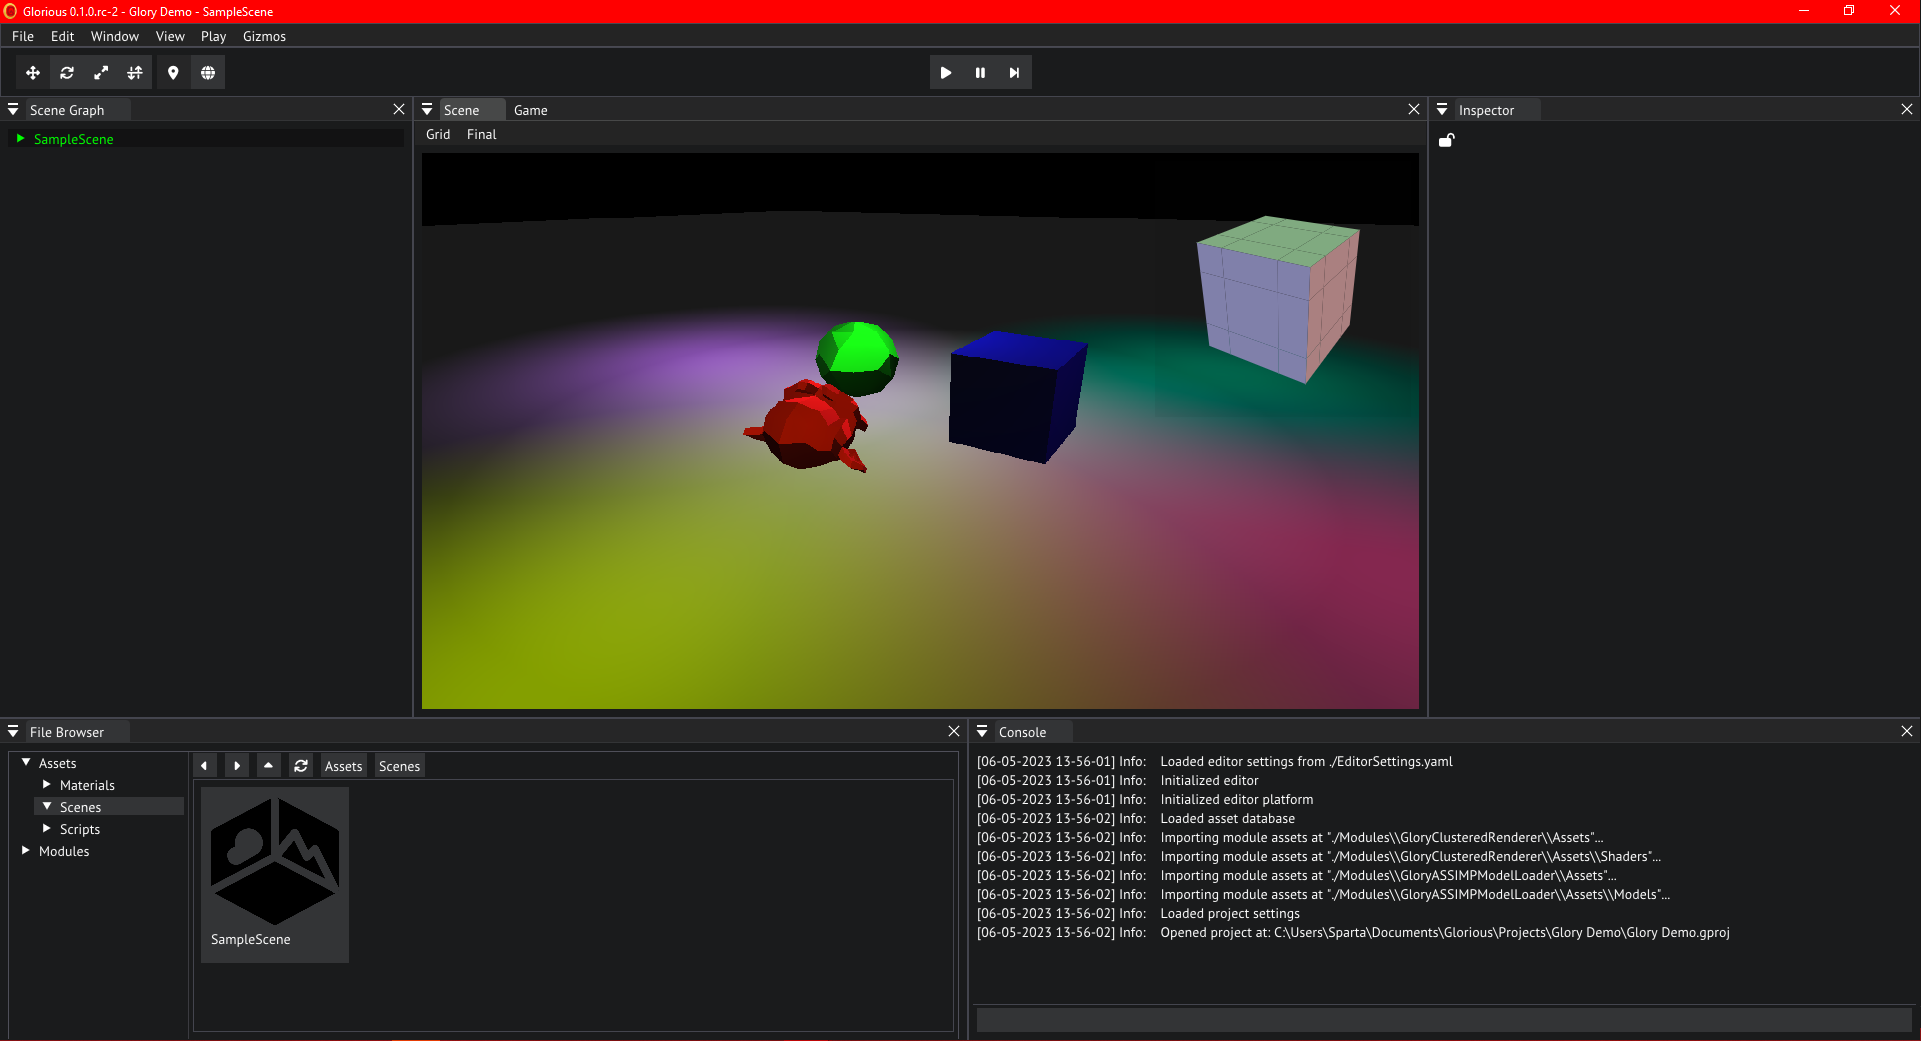This screenshot has height=1041, width=1921.
Task: Open the Gizmos menu
Action: click(264, 36)
